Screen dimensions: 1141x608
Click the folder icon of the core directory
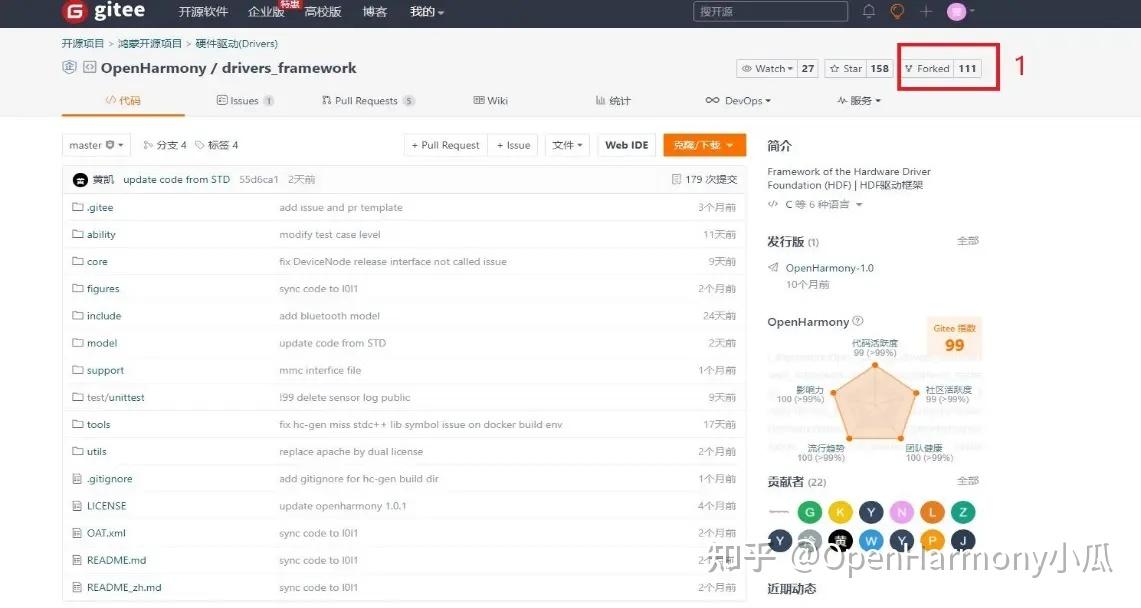(x=77, y=261)
